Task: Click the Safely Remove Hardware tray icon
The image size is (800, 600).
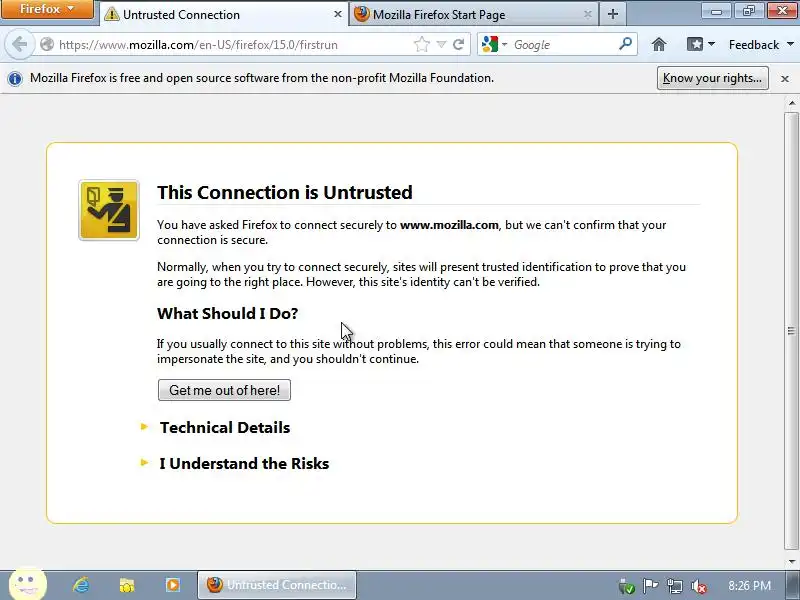Action: (627, 586)
